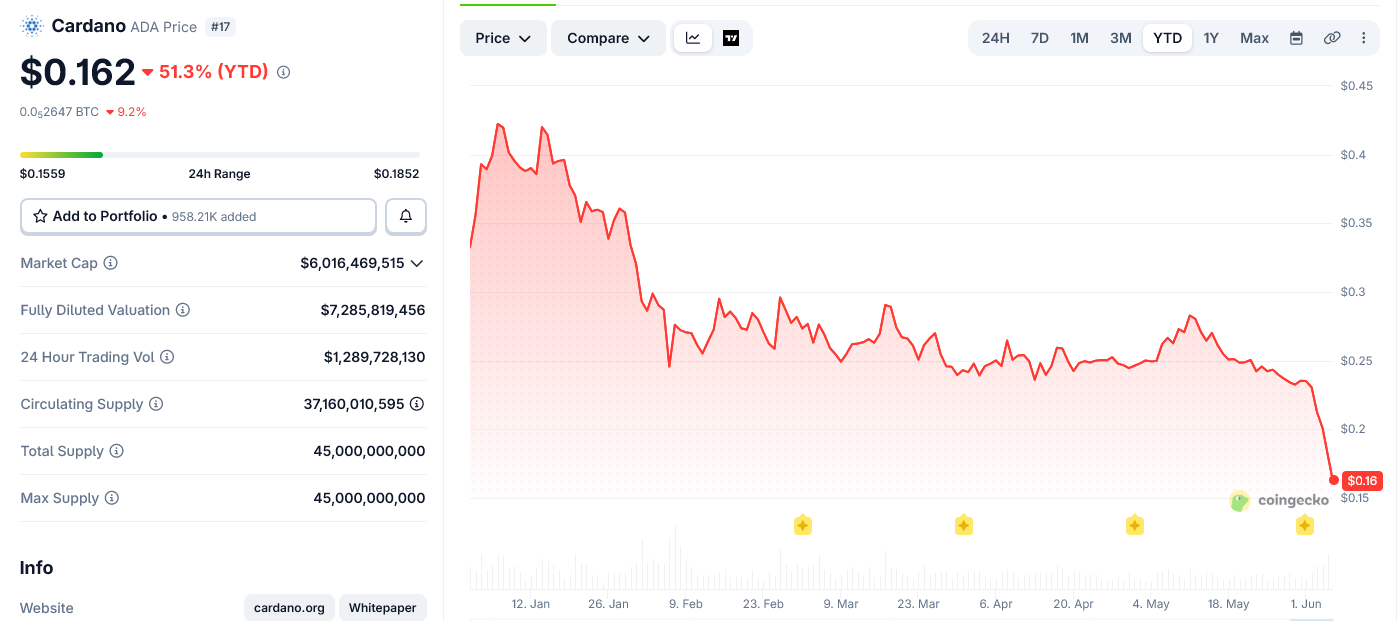
Task: Click news marker near 1. Jun
Action: [1304, 525]
